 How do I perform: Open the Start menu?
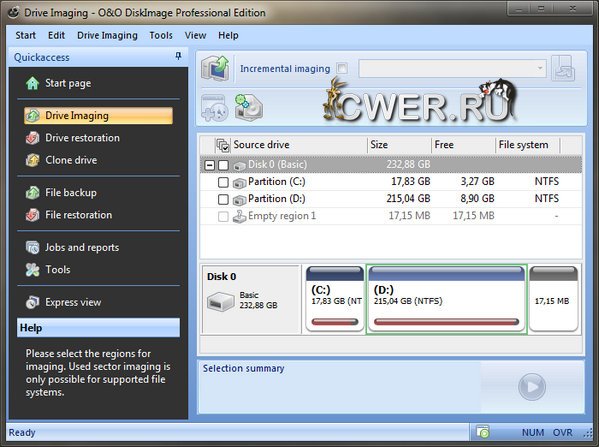point(26,35)
